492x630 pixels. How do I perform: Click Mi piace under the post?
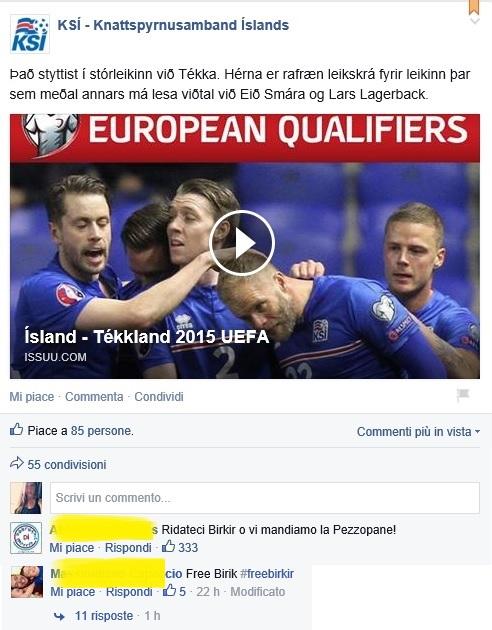(x=32, y=397)
